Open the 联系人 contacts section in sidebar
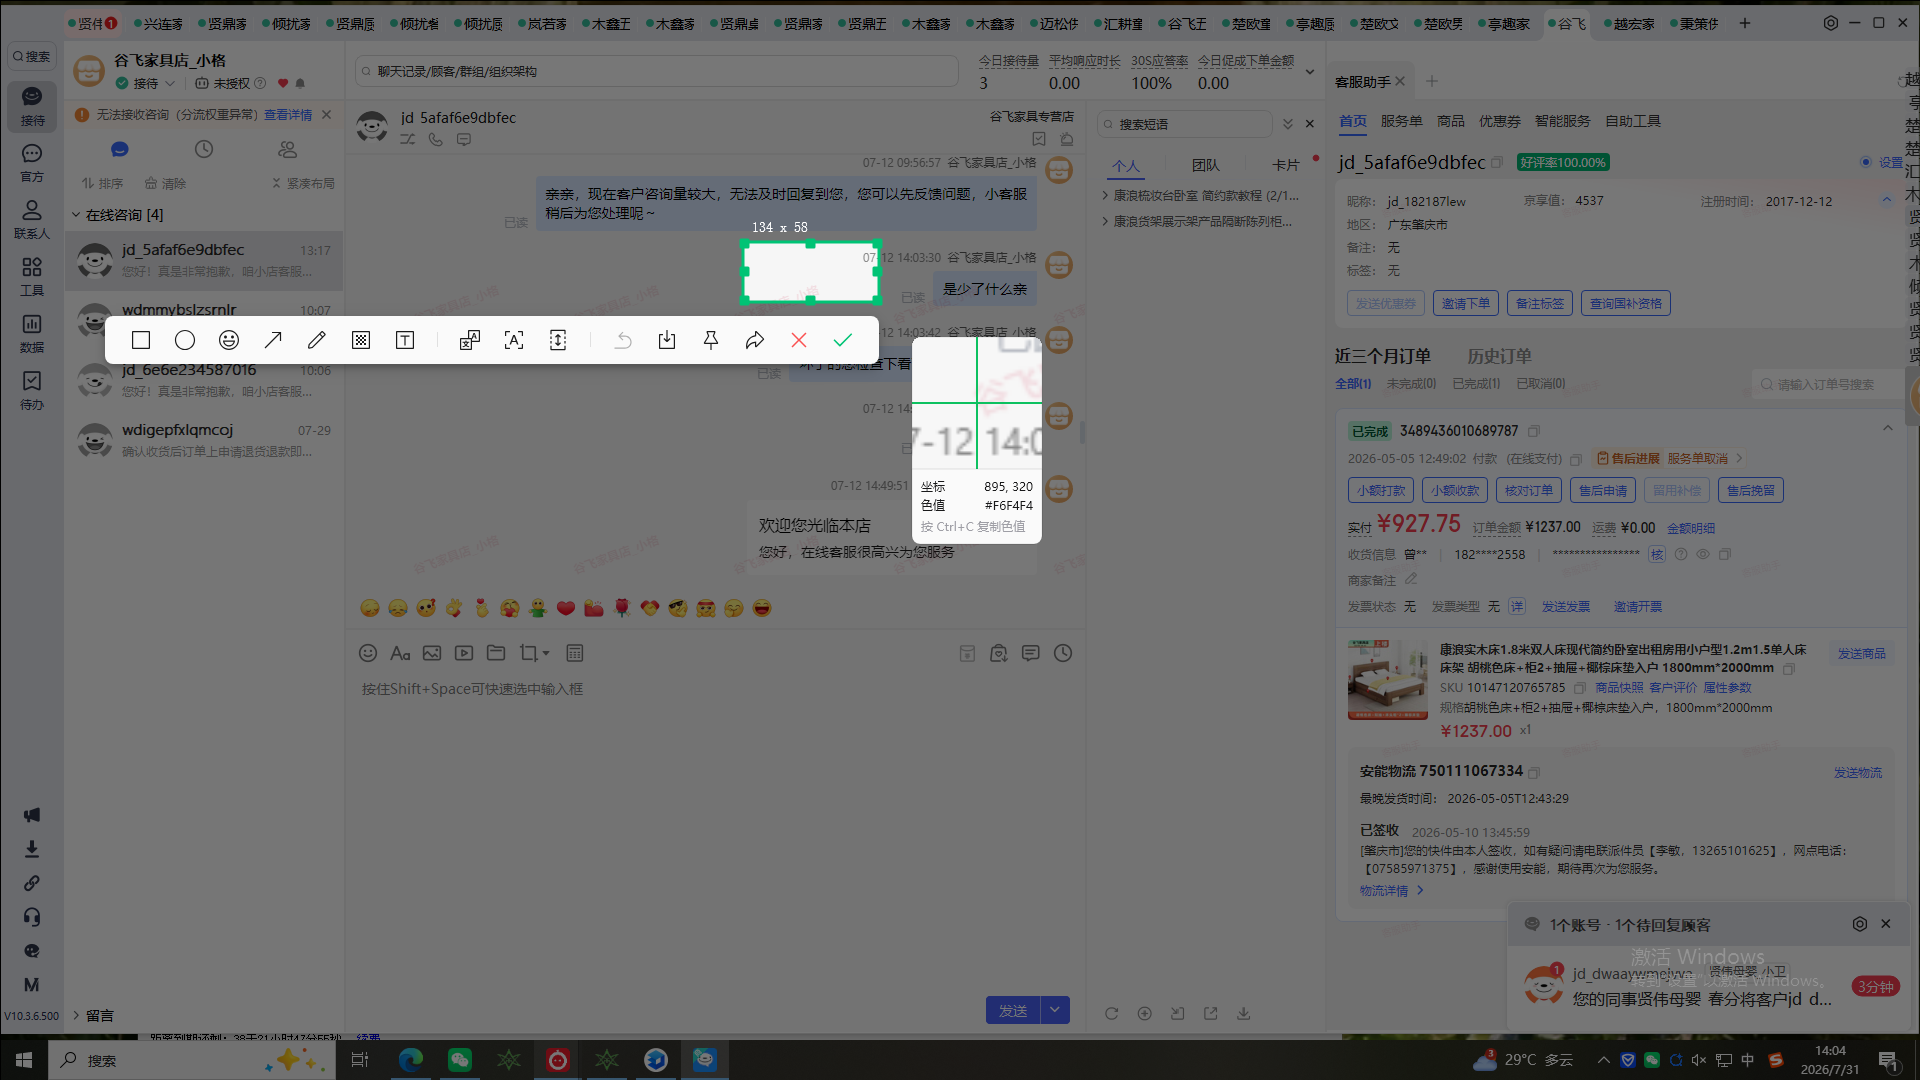Viewport: 1920px width, 1080px height. point(32,219)
